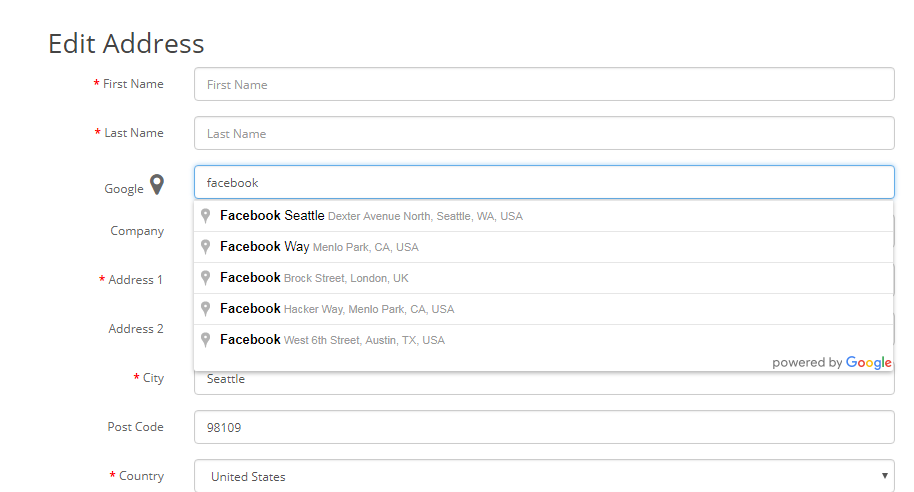Click the powered by Google logo
914x492 pixels.
point(832,363)
